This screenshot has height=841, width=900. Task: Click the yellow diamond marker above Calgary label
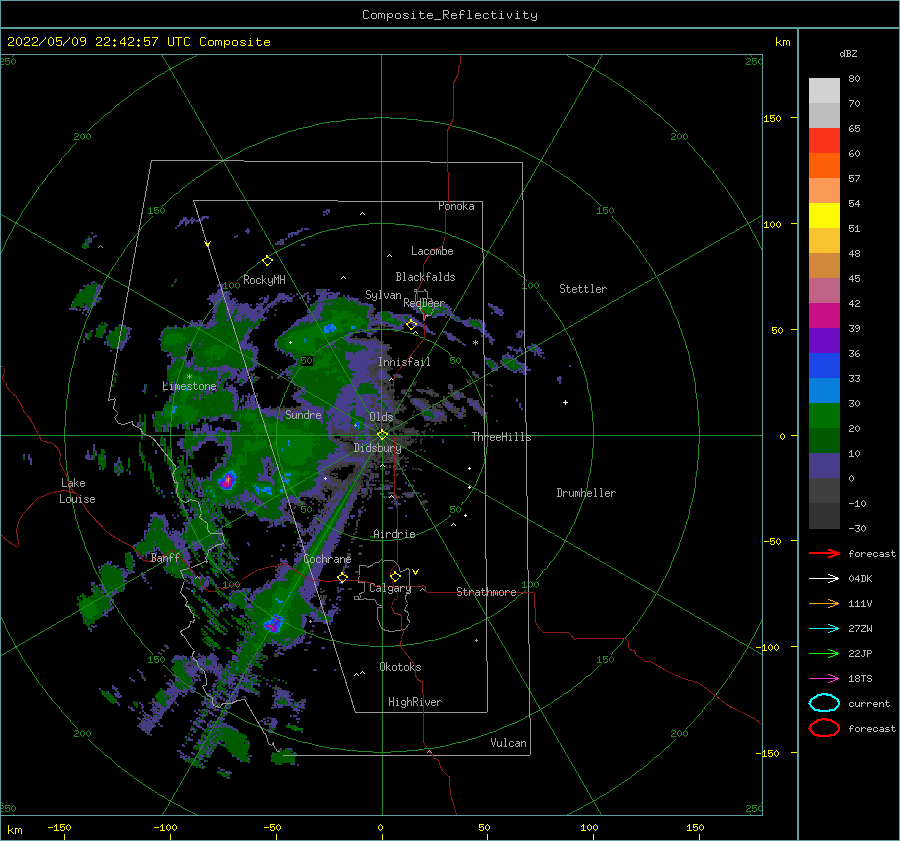pyautogui.click(x=395, y=576)
